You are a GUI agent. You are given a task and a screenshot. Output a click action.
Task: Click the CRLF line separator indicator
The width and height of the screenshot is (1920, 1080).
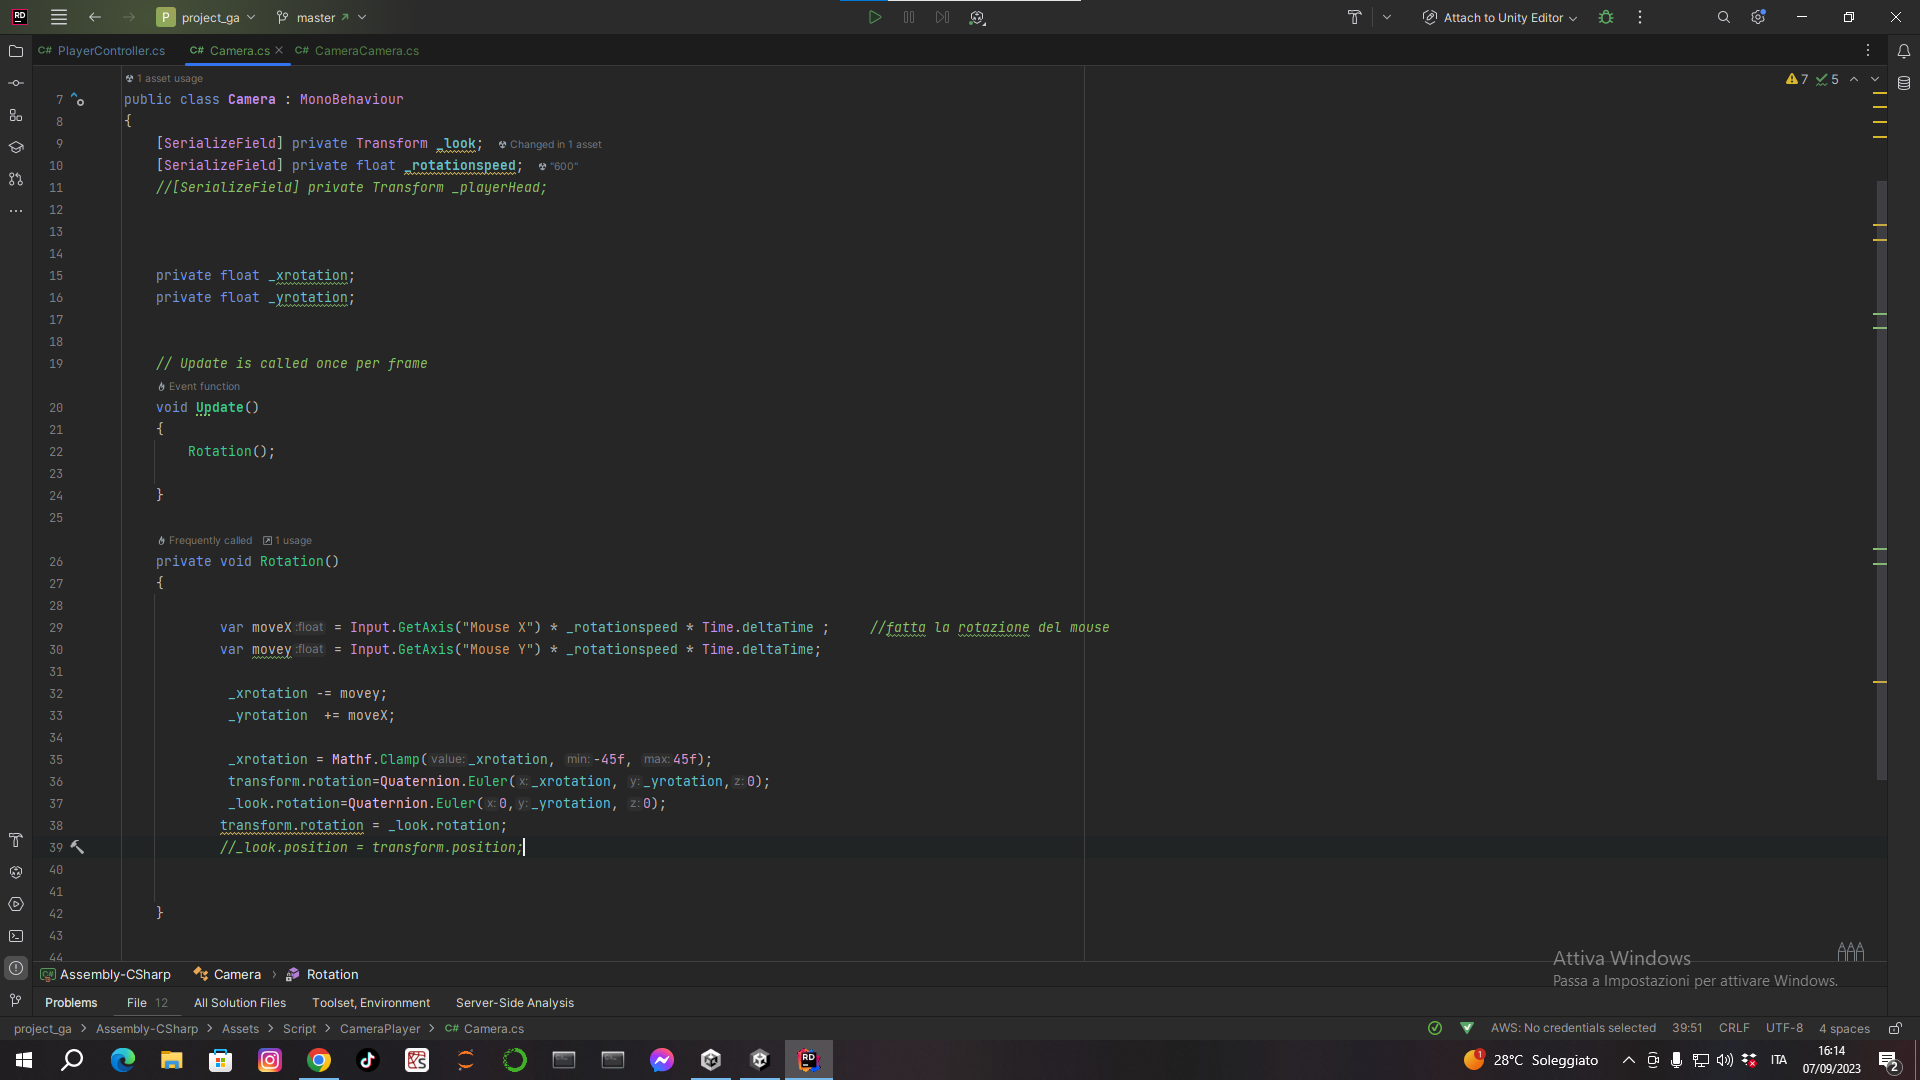[1733, 1028]
